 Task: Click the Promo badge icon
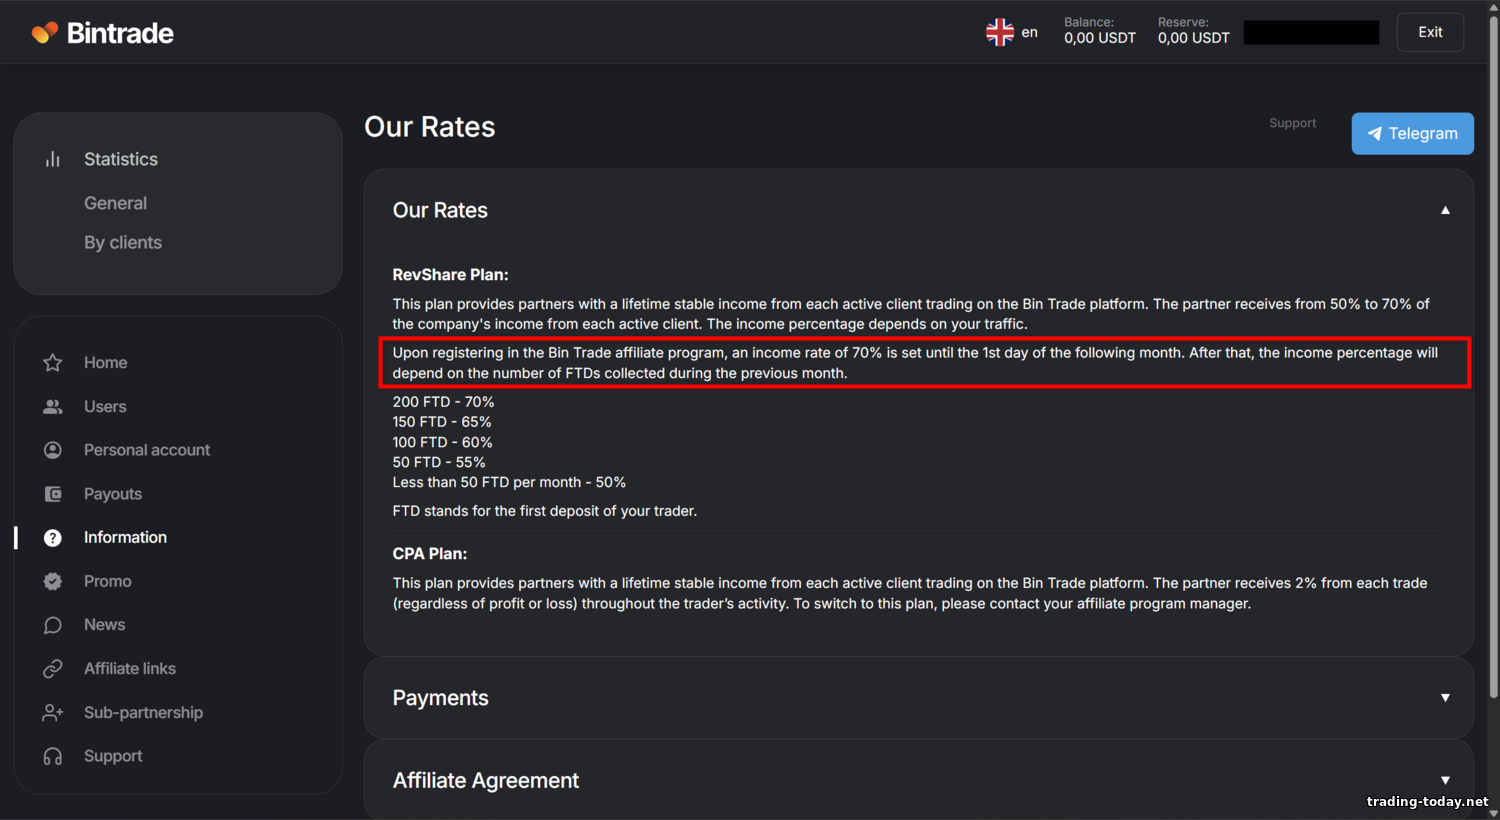coord(53,581)
